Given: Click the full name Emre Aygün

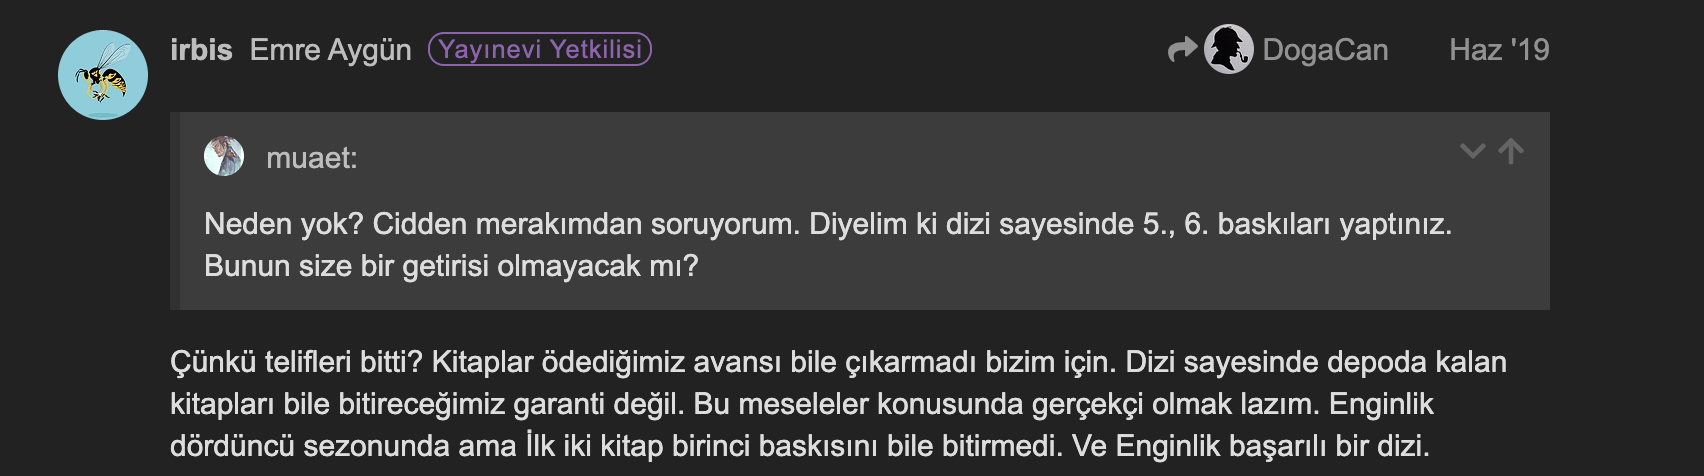Looking at the screenshot, I should 330,50.
